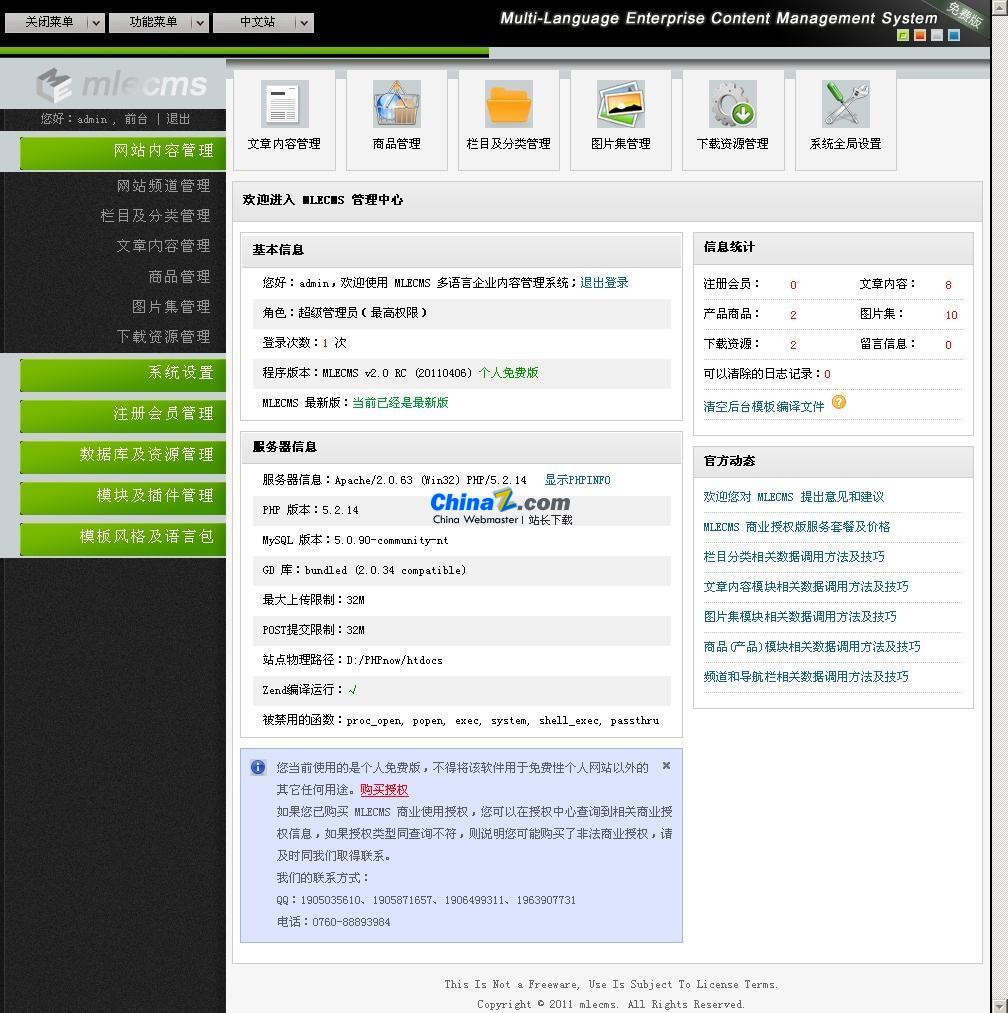Open 商品管理 in the sidebar
The height and width of the screenshot is (1013, 1008).
point(180,277)
